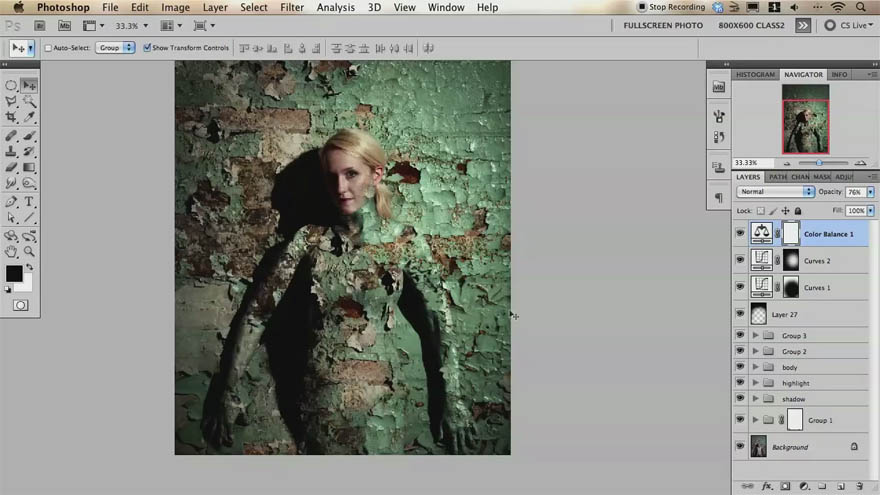Expand the highlight group
This screenshot has width=880, height=495.
pyautogui.click(x=755, y=382)
